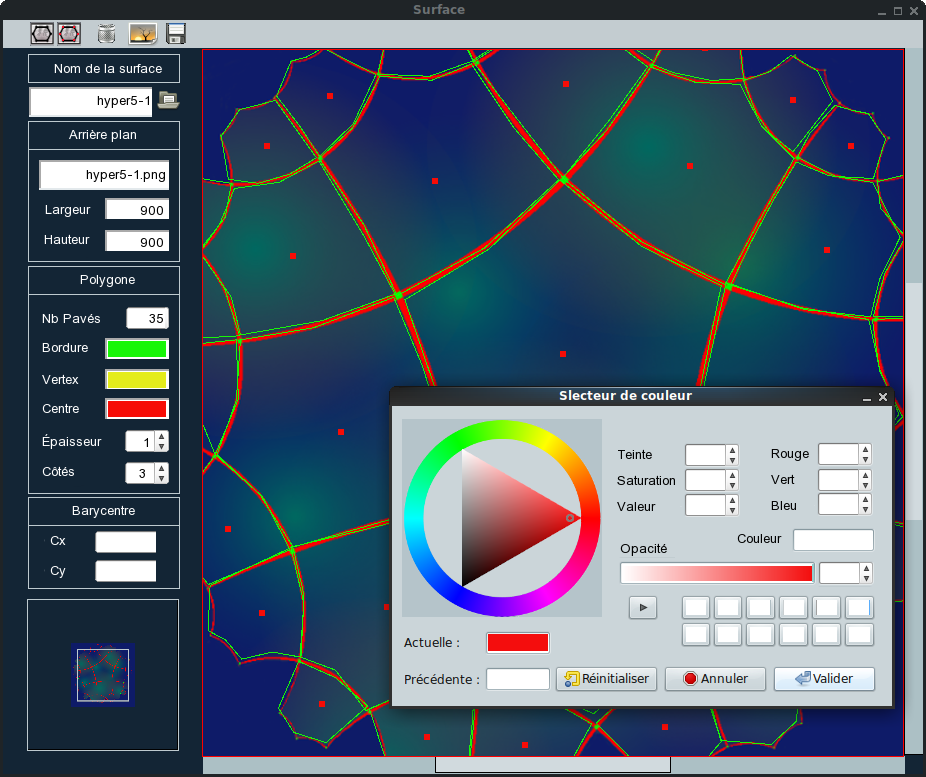Click the plain hexagon polygon tool icon
Viewport: 926px width, 777px height.
click(x=41, y=33)
